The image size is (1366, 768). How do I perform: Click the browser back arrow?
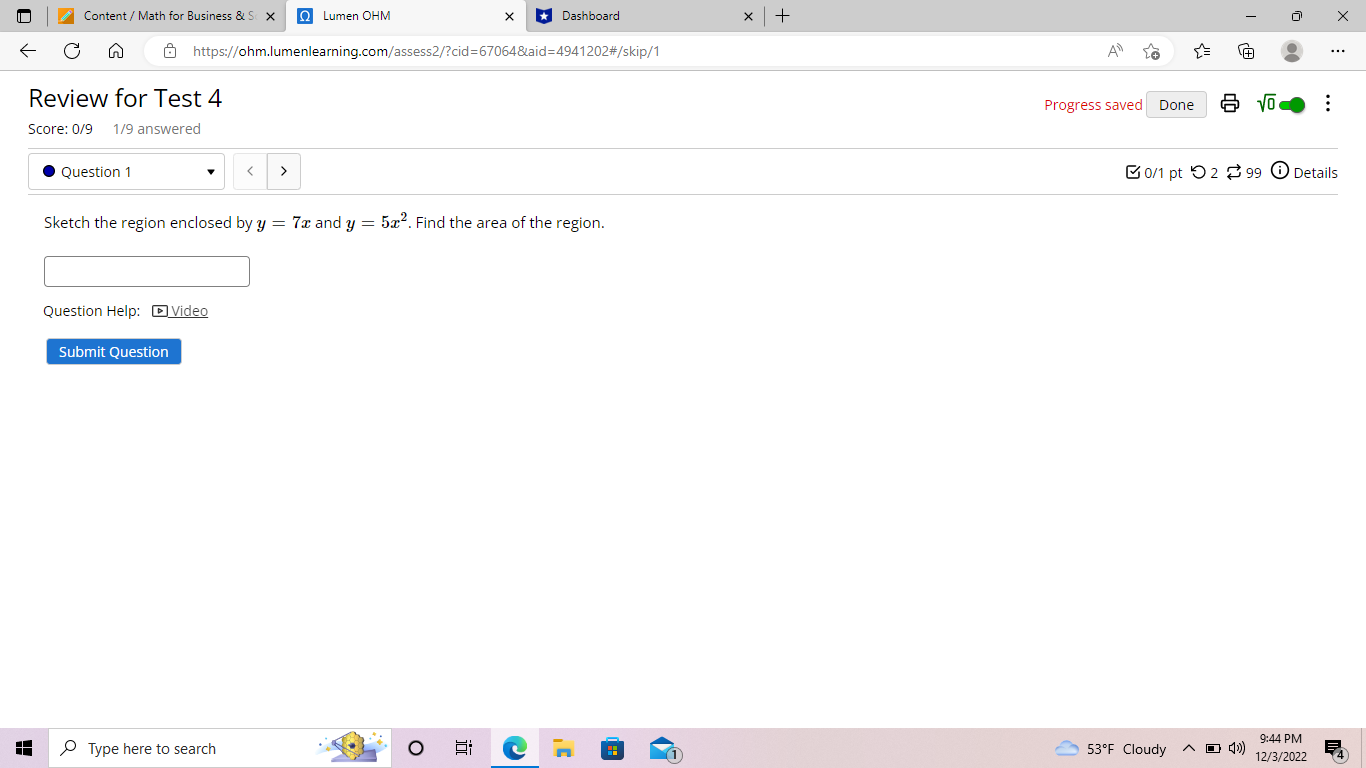[x=28, y=51]
